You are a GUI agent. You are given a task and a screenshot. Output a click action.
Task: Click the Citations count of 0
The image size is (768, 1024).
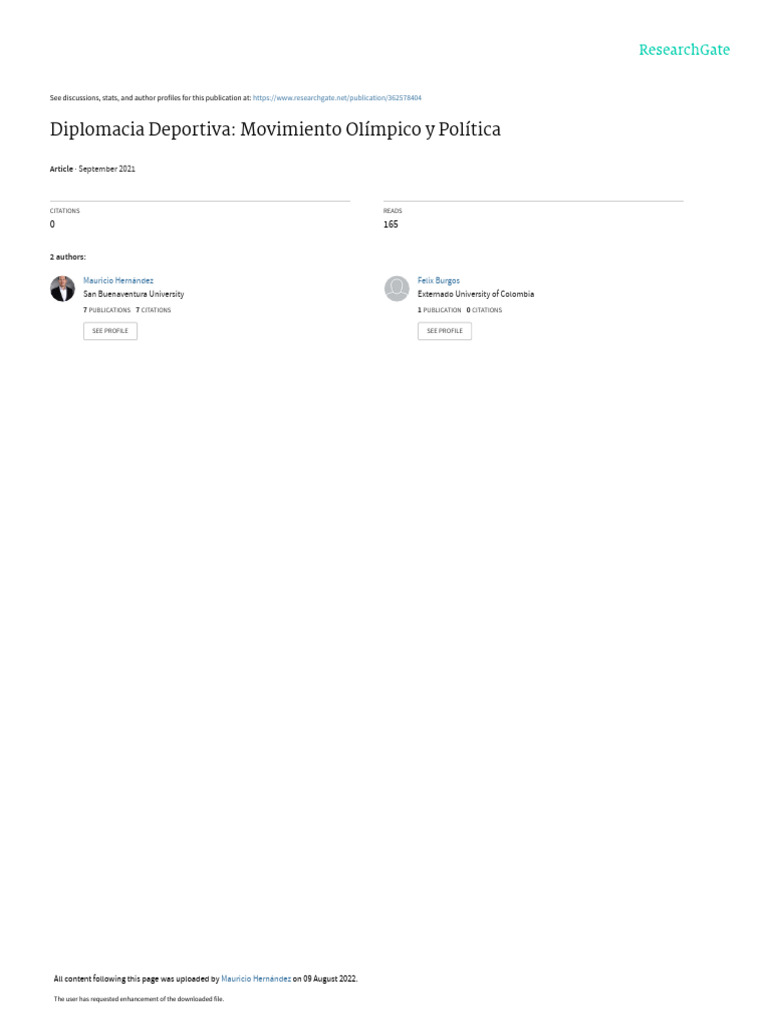pos(52,224)
